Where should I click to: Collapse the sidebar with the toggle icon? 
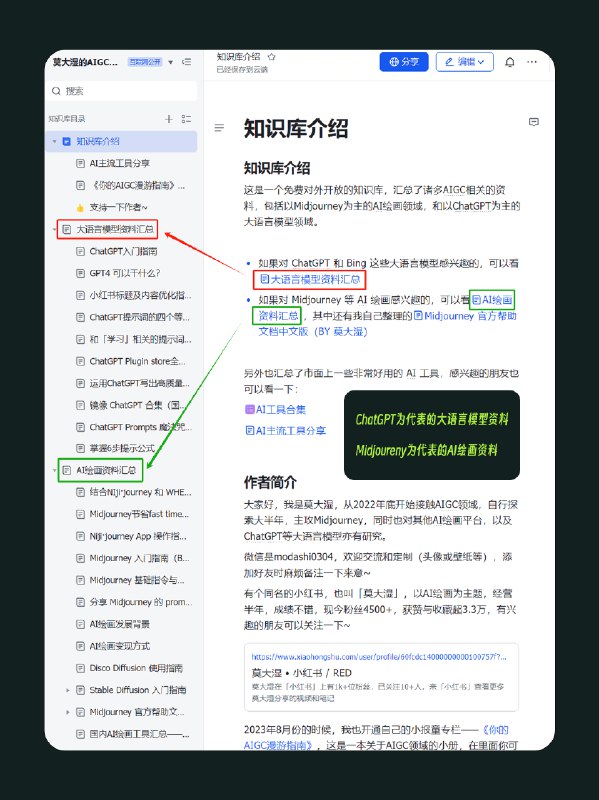[x=187, y=62]
